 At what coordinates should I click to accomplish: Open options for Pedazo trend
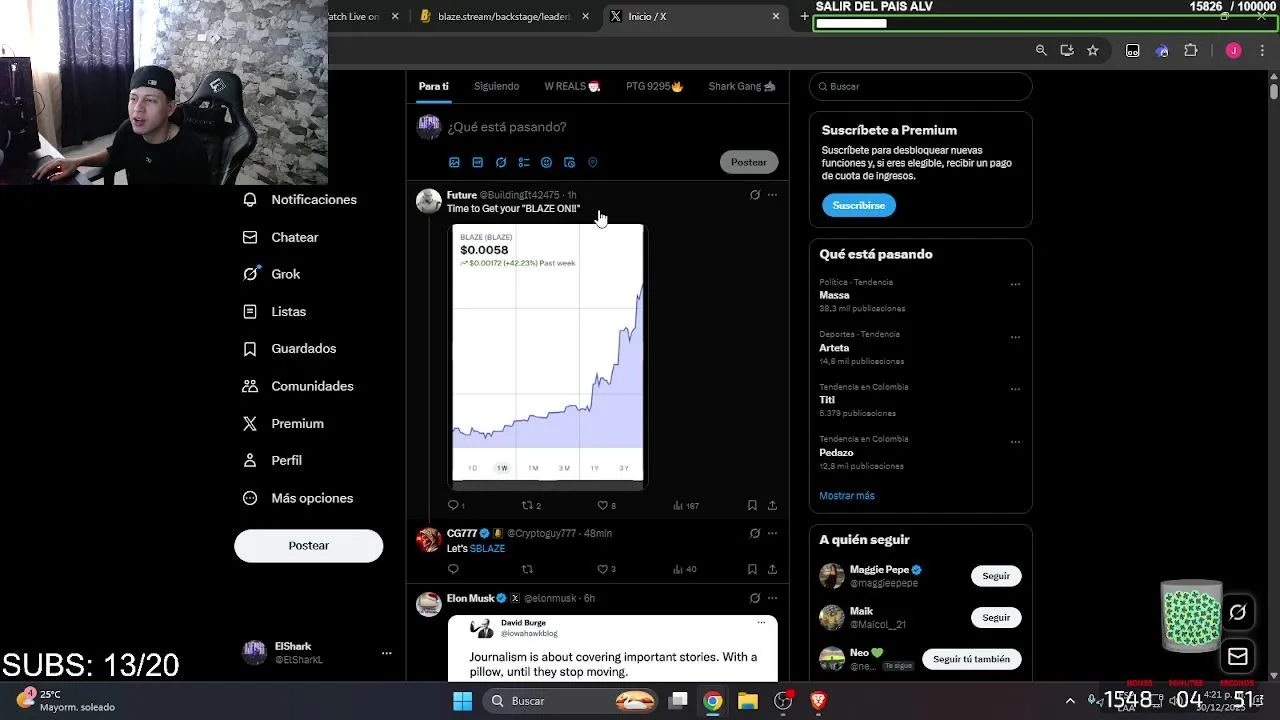pyautogui.click(x=1015, y=442)
